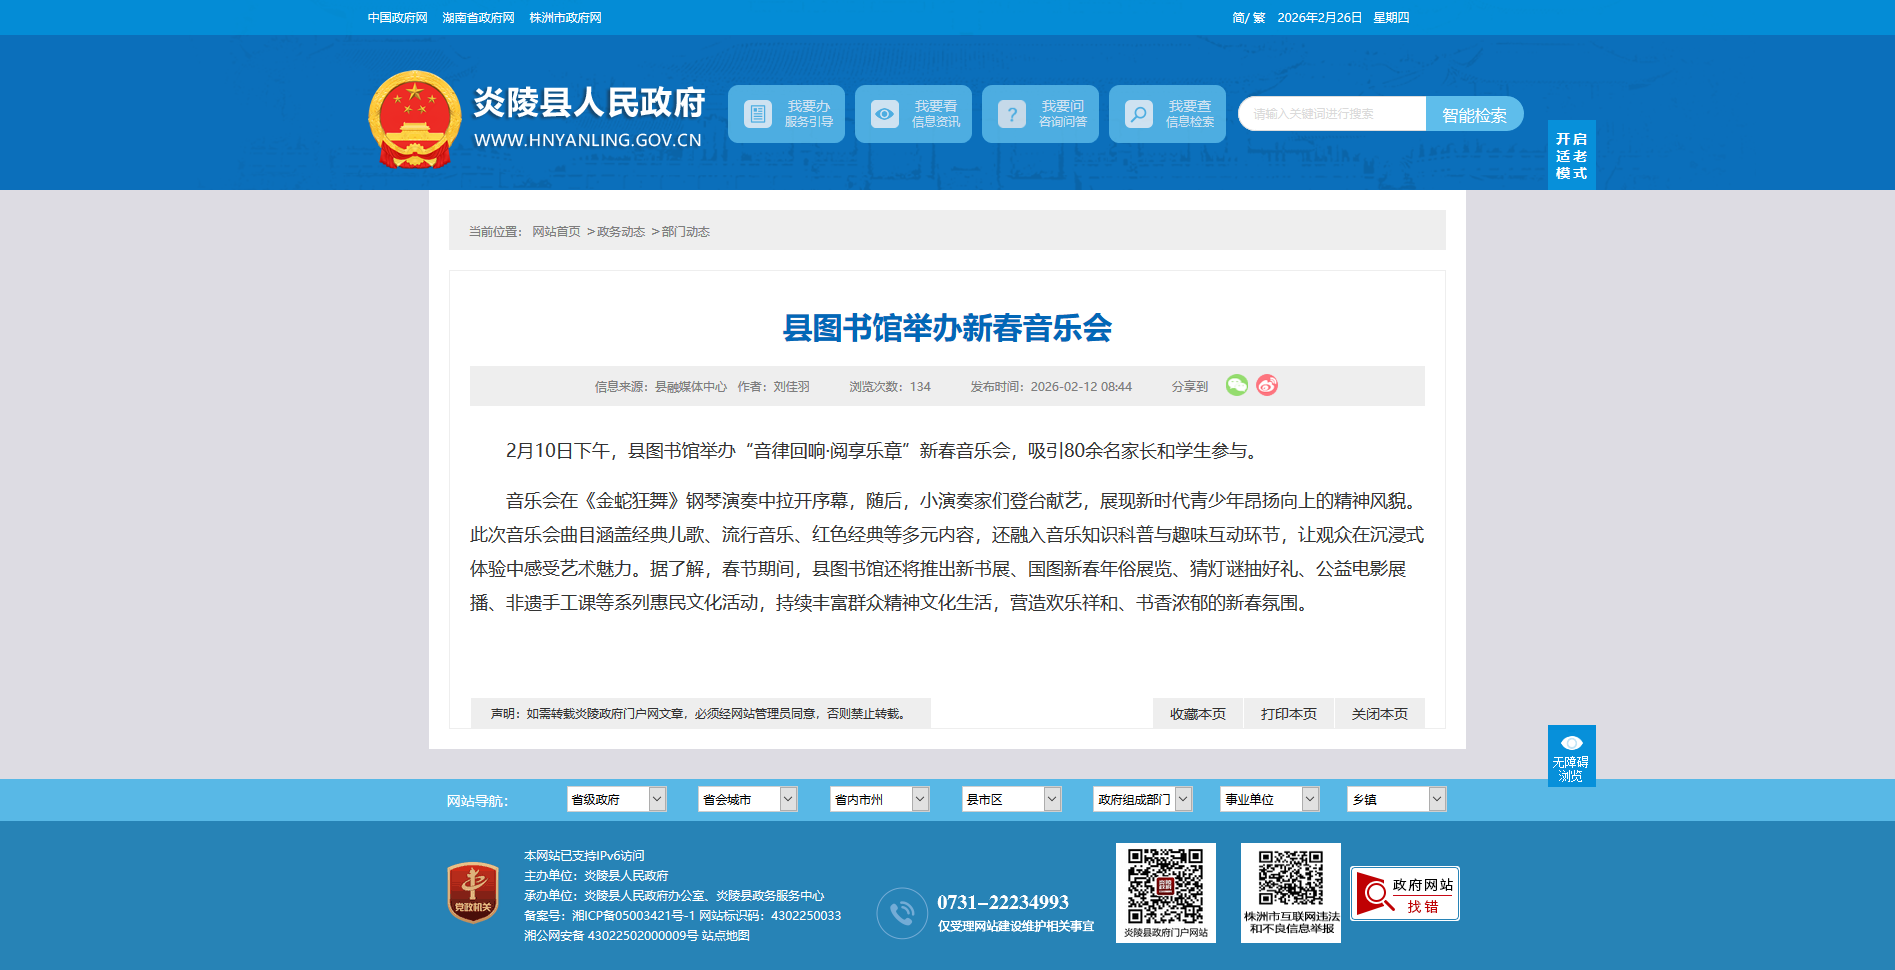The image size is (1895, 970).
Task: Click the keyword search input field
Action: 1331,114
